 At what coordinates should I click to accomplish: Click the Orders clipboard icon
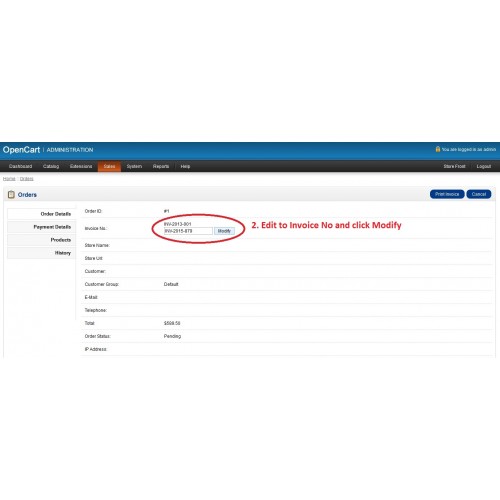click(x=11, y=194)
